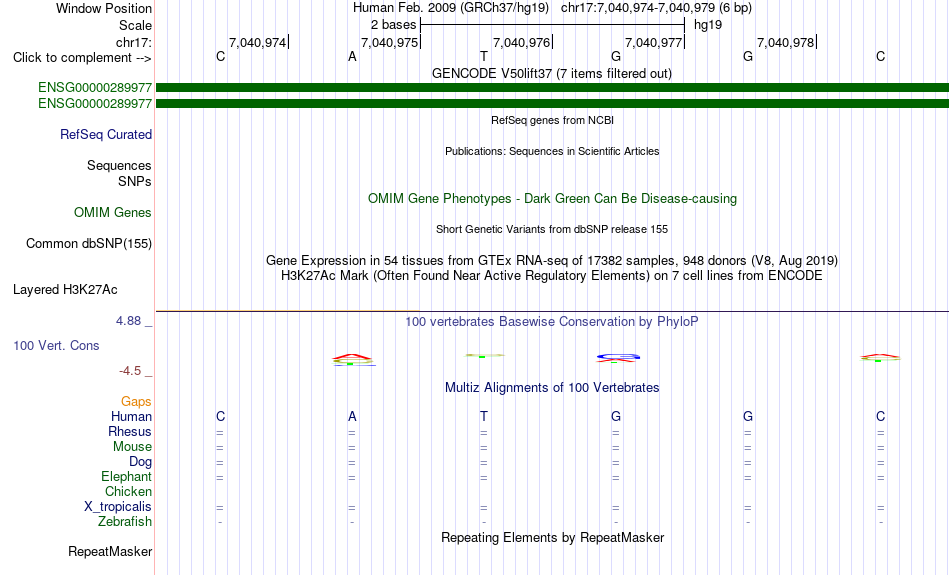Click the Sequences track label

coord(119,165)
